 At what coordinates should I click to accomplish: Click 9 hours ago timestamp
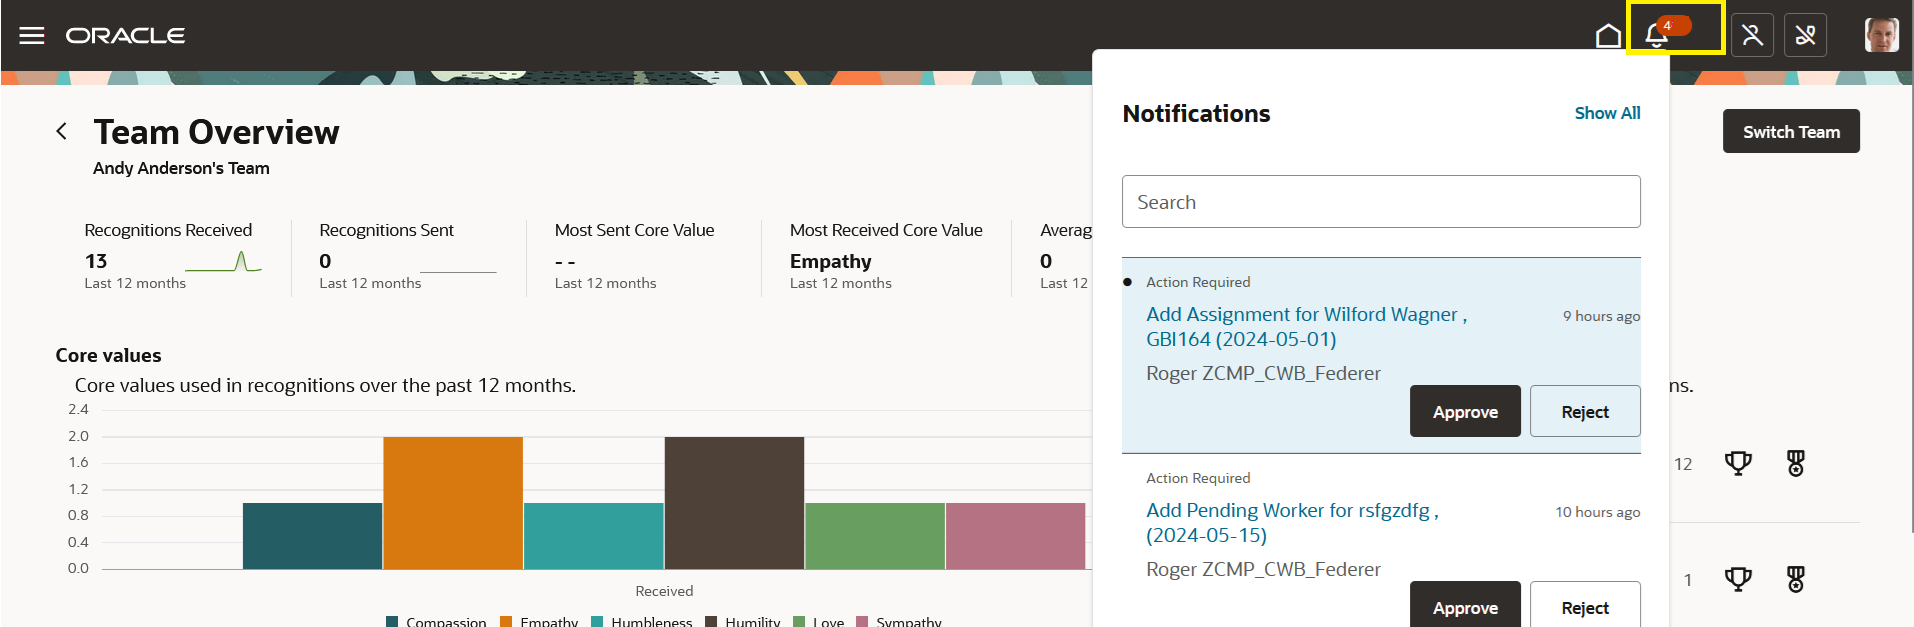click(x=1601, y=316)
